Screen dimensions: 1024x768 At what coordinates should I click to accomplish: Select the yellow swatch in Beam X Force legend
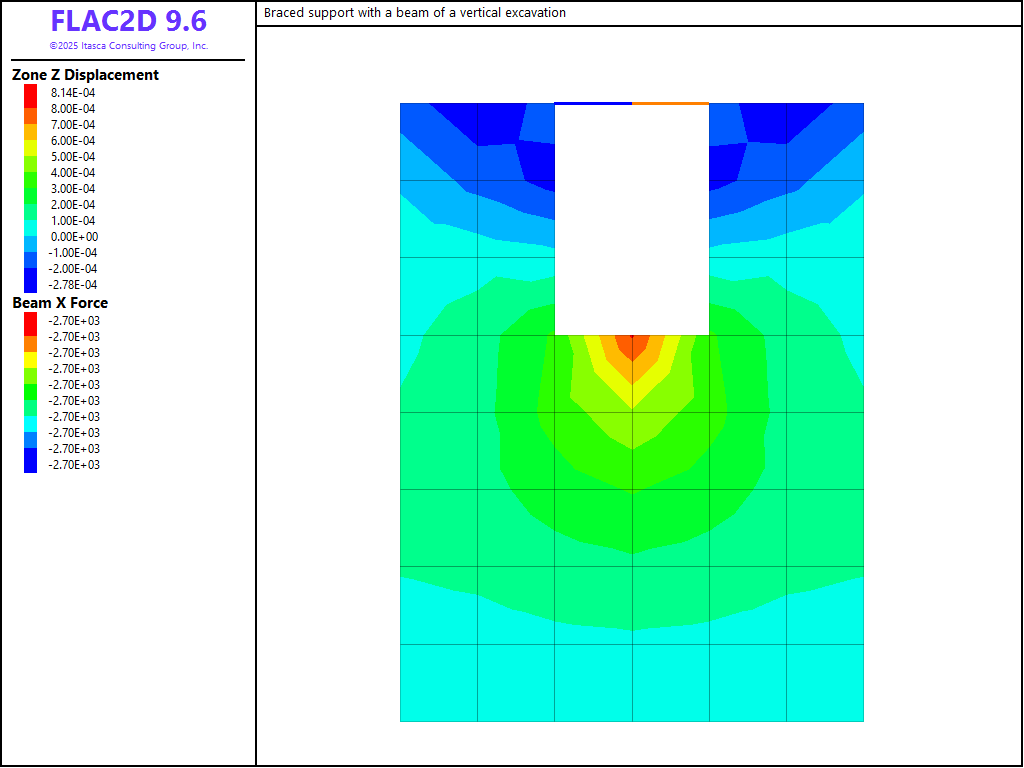(31, 353)
